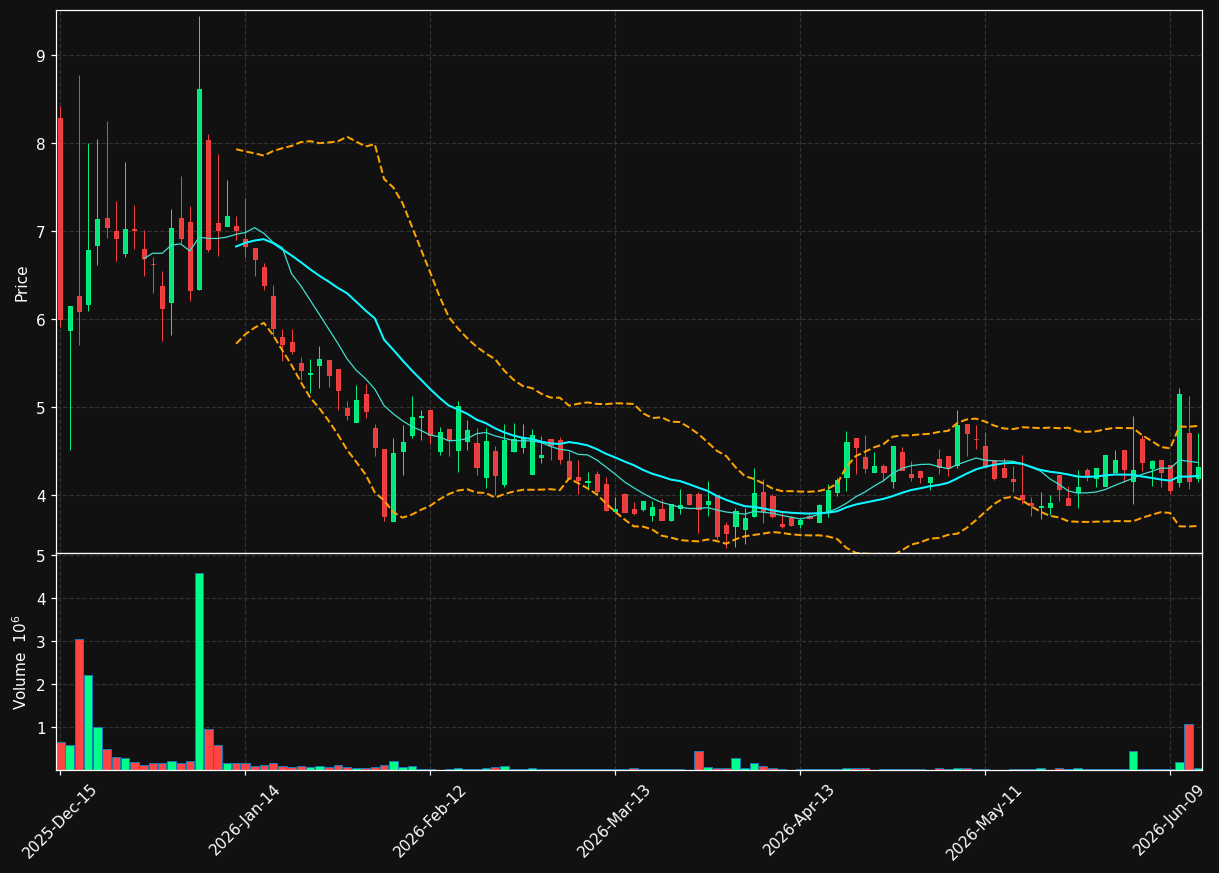Select the 2025-Dec-15 date label
1219x873 pixels.
[x=59, y=821]
